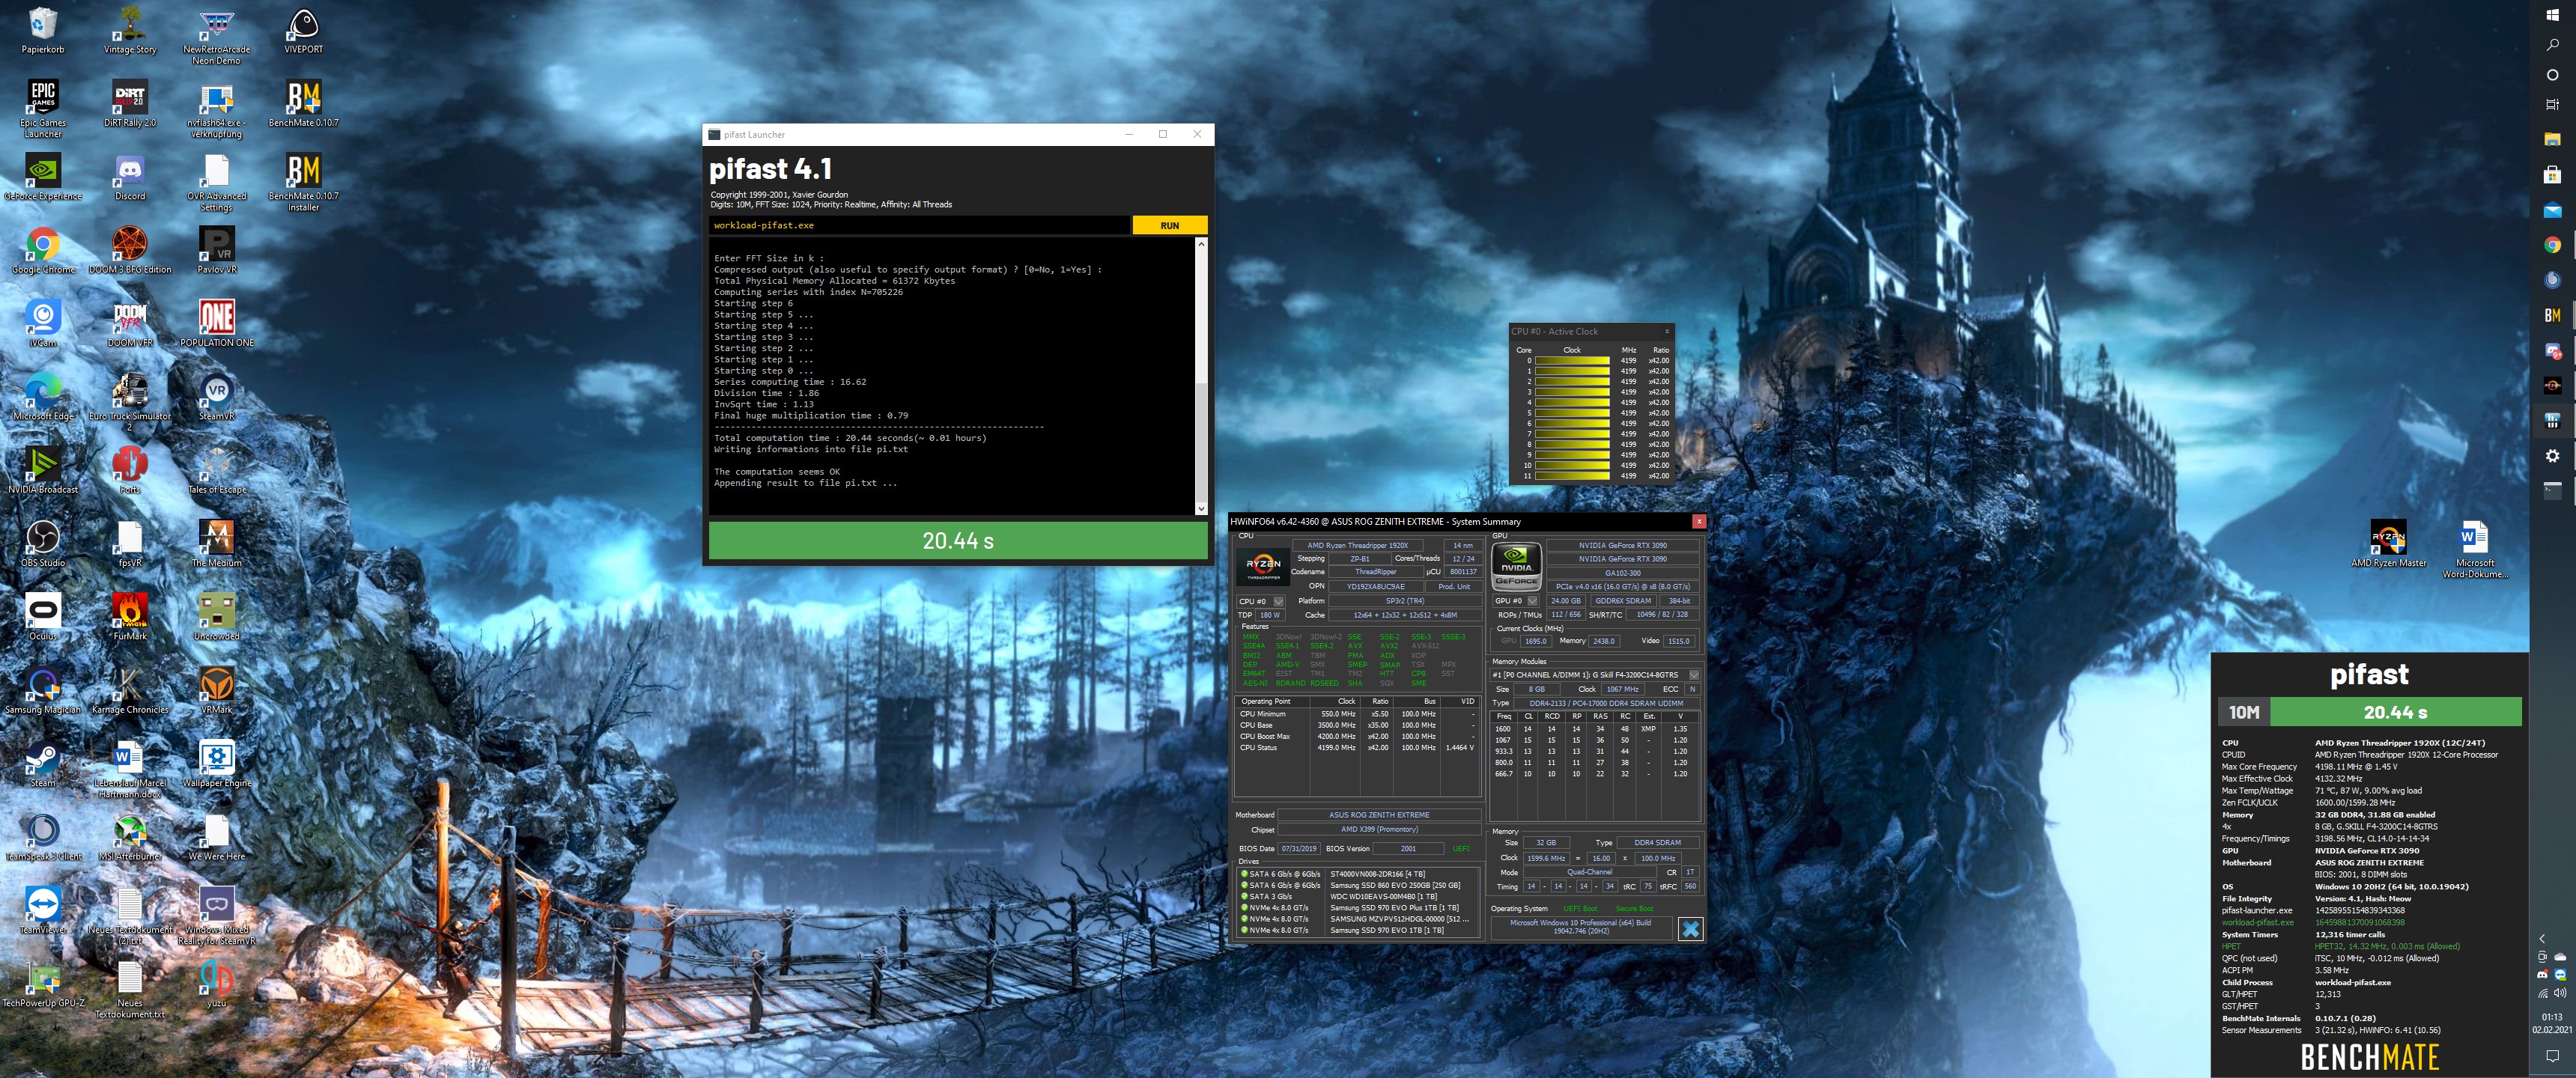Click the NVIDIA GeForce logo in HWiNFO

1516,567
